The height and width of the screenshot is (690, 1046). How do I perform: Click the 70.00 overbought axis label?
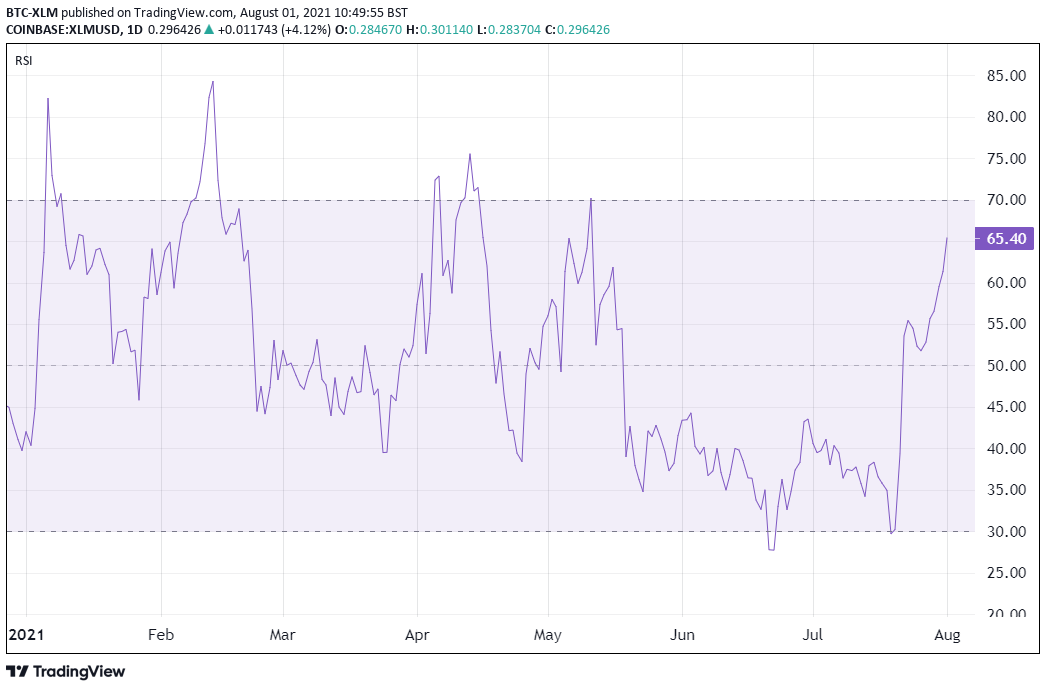(x=1006, y=200)
